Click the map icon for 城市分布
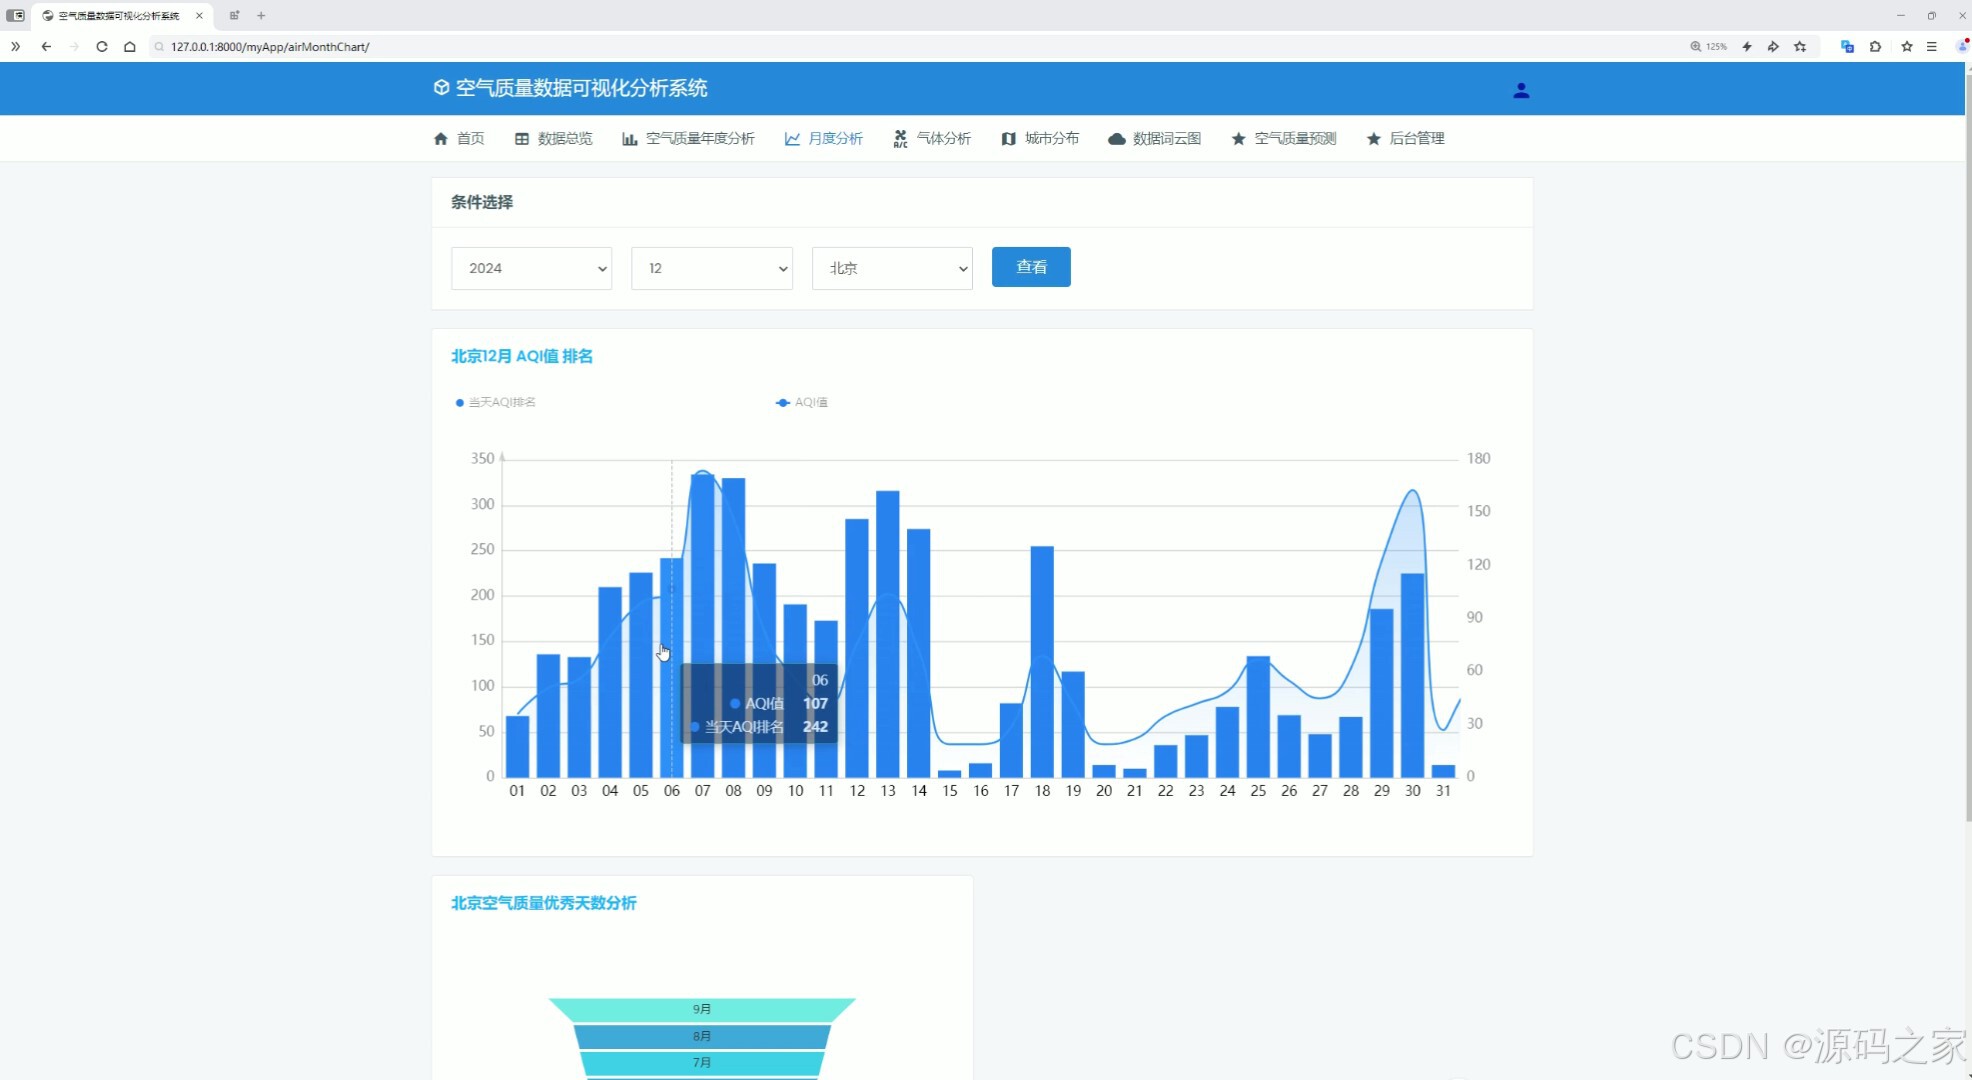The image size is (1972, 1080). point(1008,139)
